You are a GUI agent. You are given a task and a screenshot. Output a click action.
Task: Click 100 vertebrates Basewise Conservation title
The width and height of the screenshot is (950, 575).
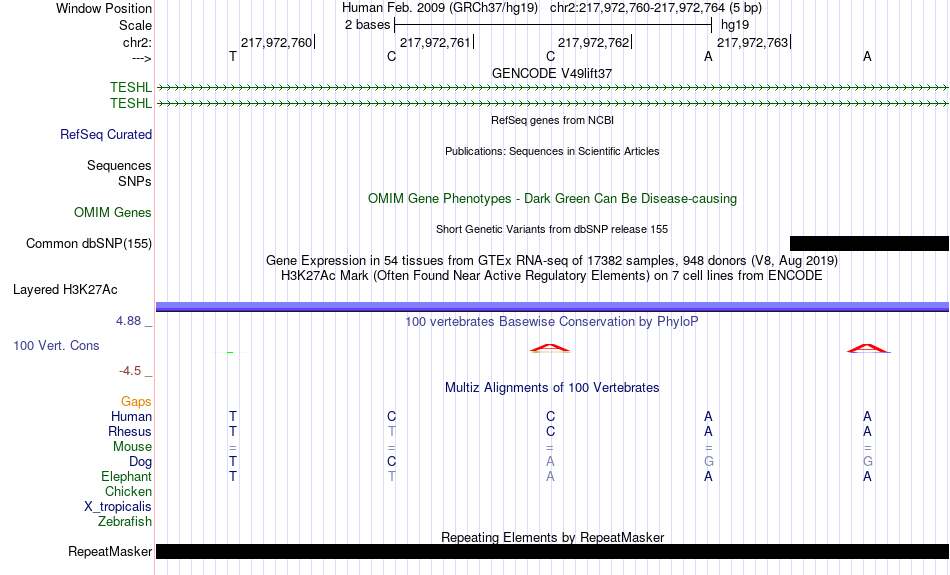click(552, 322)
